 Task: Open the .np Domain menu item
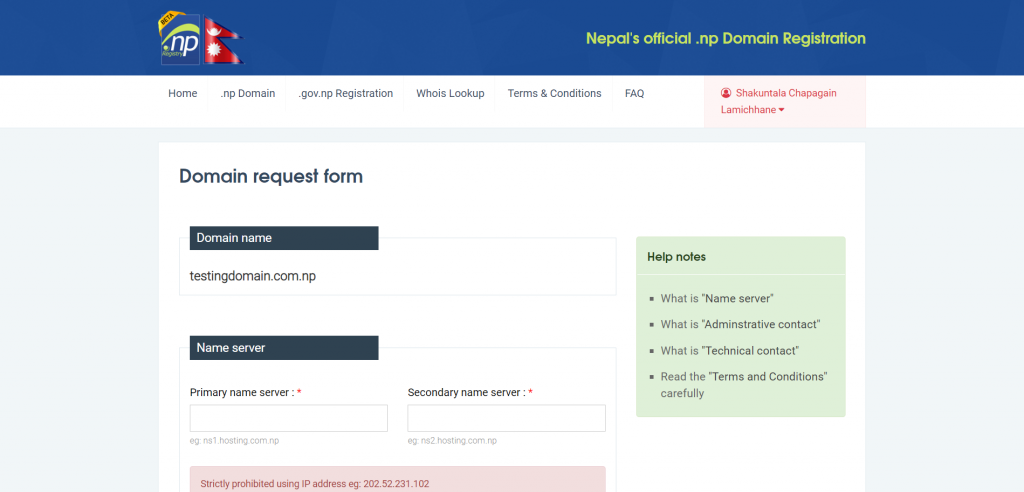[x=248, y=93]
